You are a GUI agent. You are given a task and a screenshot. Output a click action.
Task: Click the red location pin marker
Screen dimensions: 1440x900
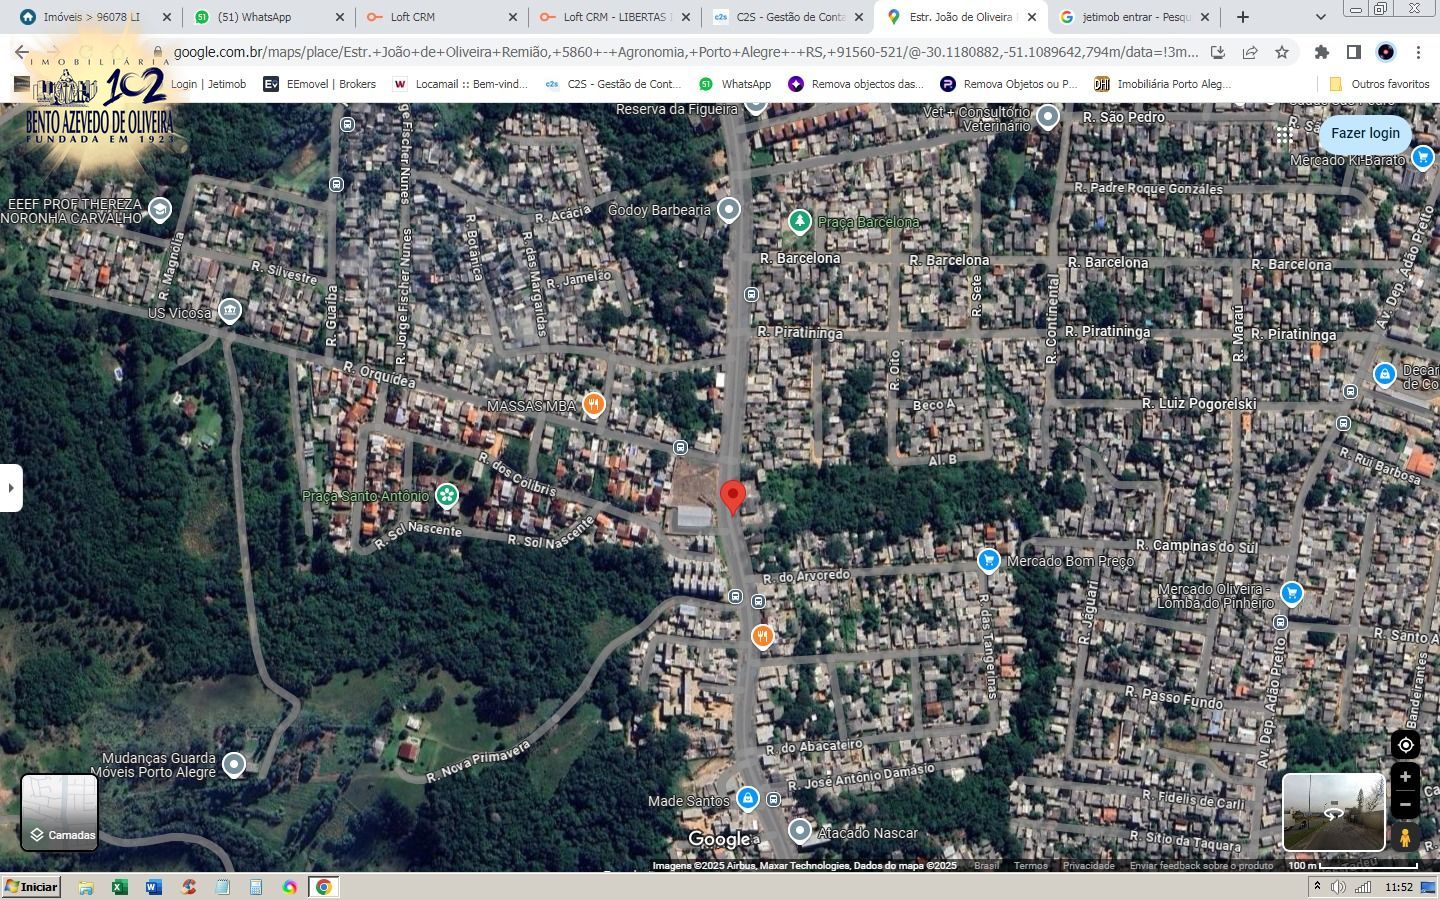(733, 495)
